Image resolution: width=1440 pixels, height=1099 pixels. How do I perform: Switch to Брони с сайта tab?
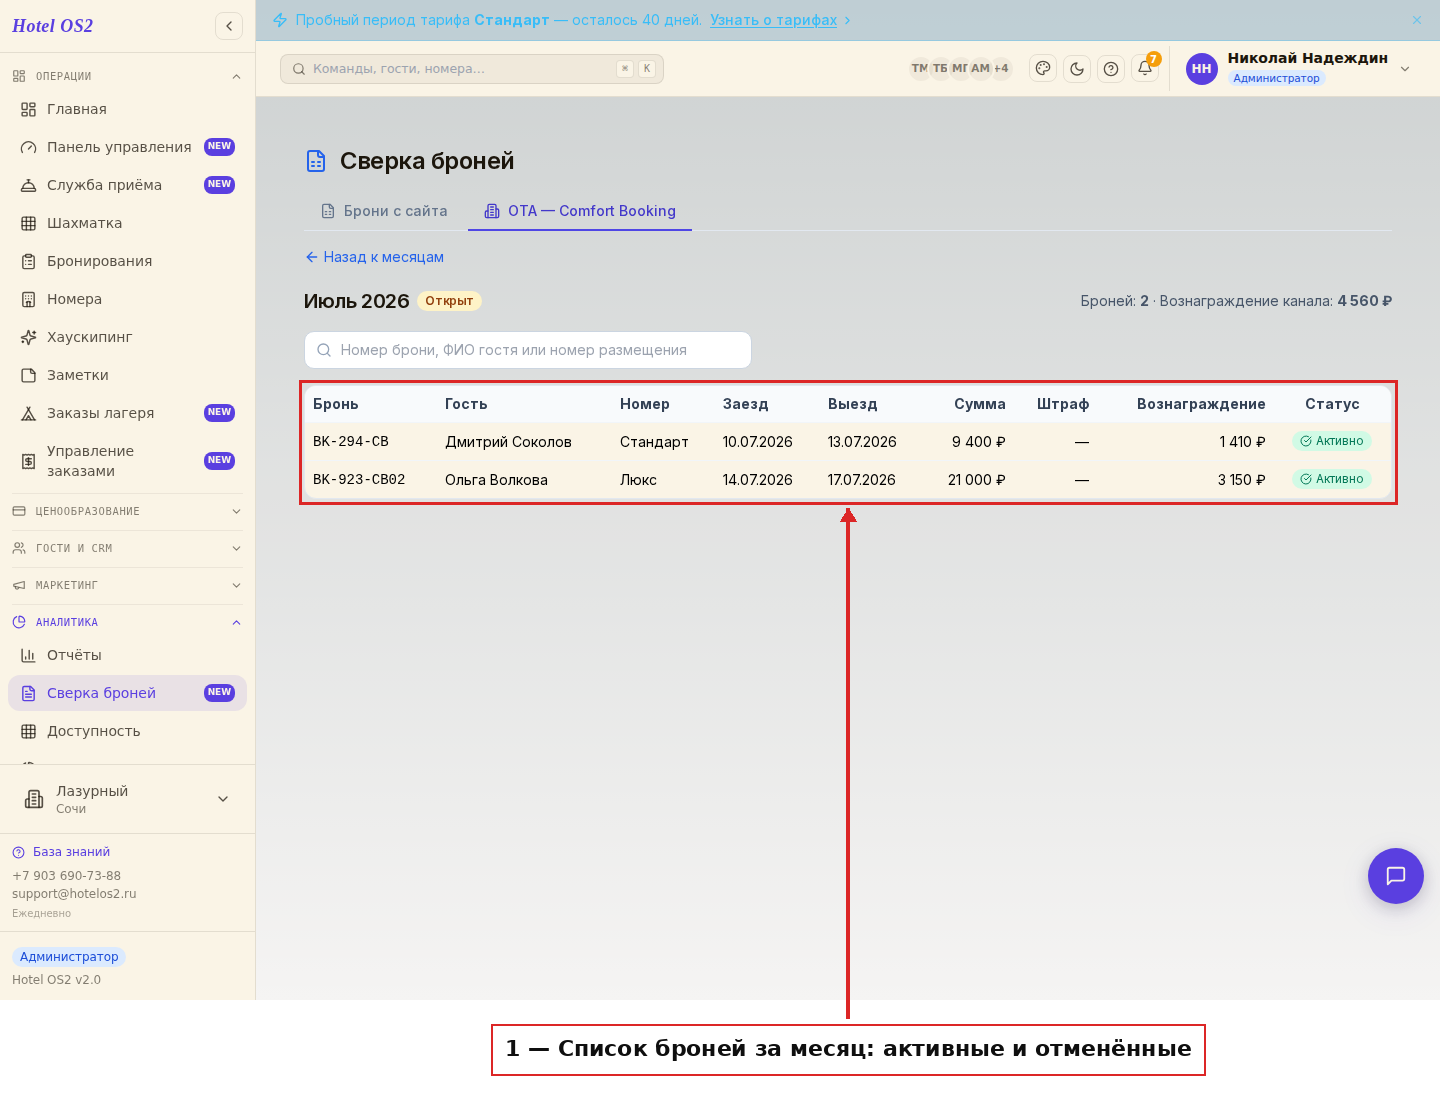pos(384,211)
